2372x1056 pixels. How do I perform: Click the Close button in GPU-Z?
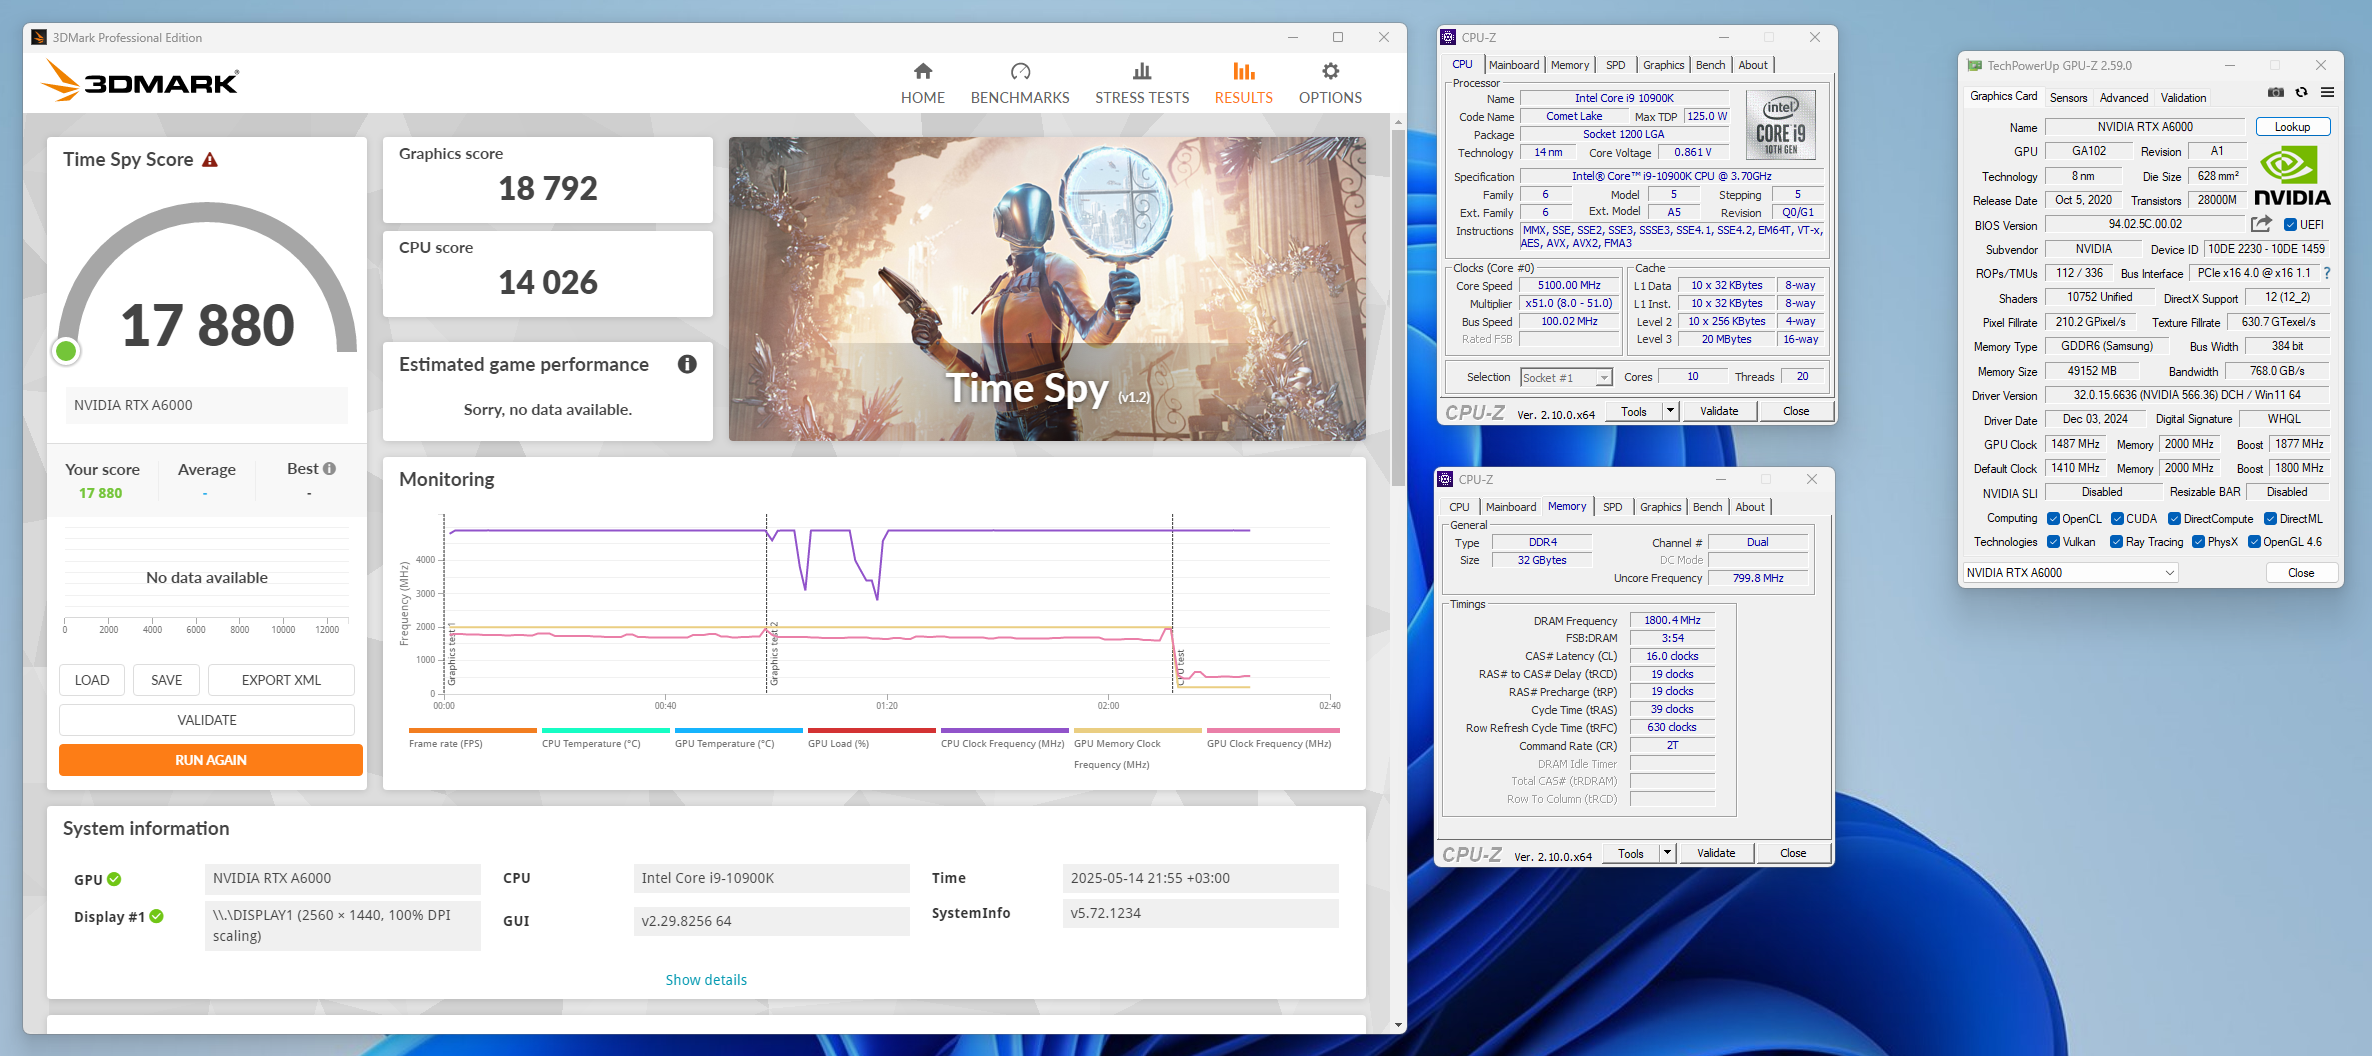[x=2301, y=573]
